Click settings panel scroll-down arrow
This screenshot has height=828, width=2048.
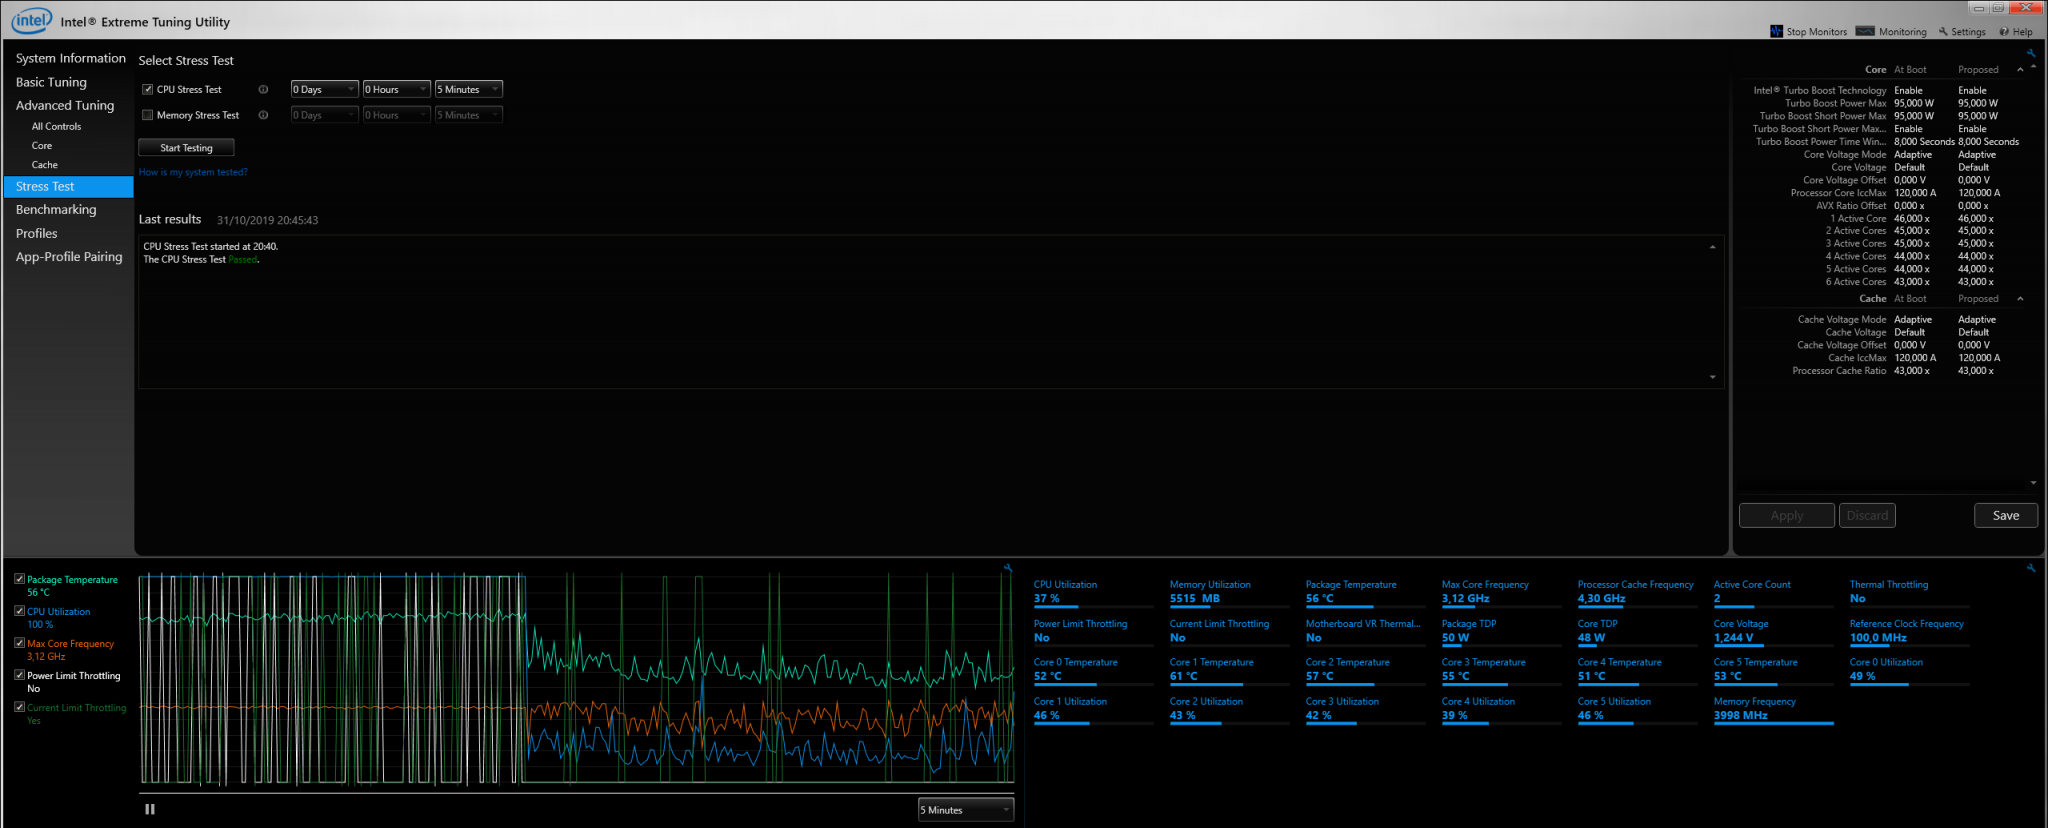[x=2034, y=483]
